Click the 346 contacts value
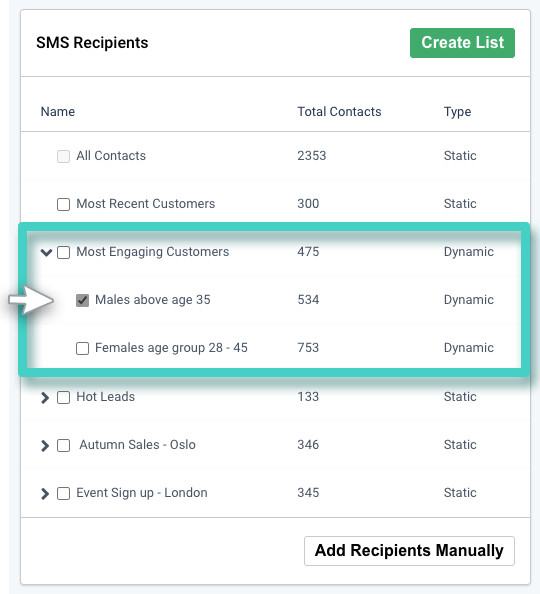Viewport: 540px width, 594px height. point(308,445)
